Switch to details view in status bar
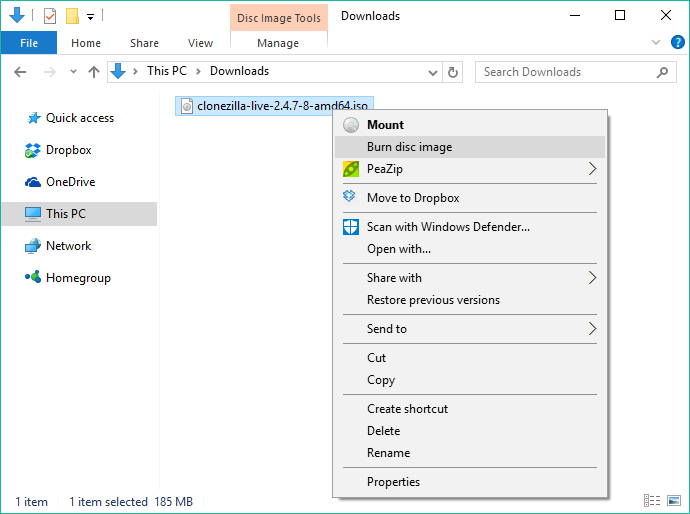The height and width of the screenshot is (514, 690). pyautogui.click(x=652, y=501)
